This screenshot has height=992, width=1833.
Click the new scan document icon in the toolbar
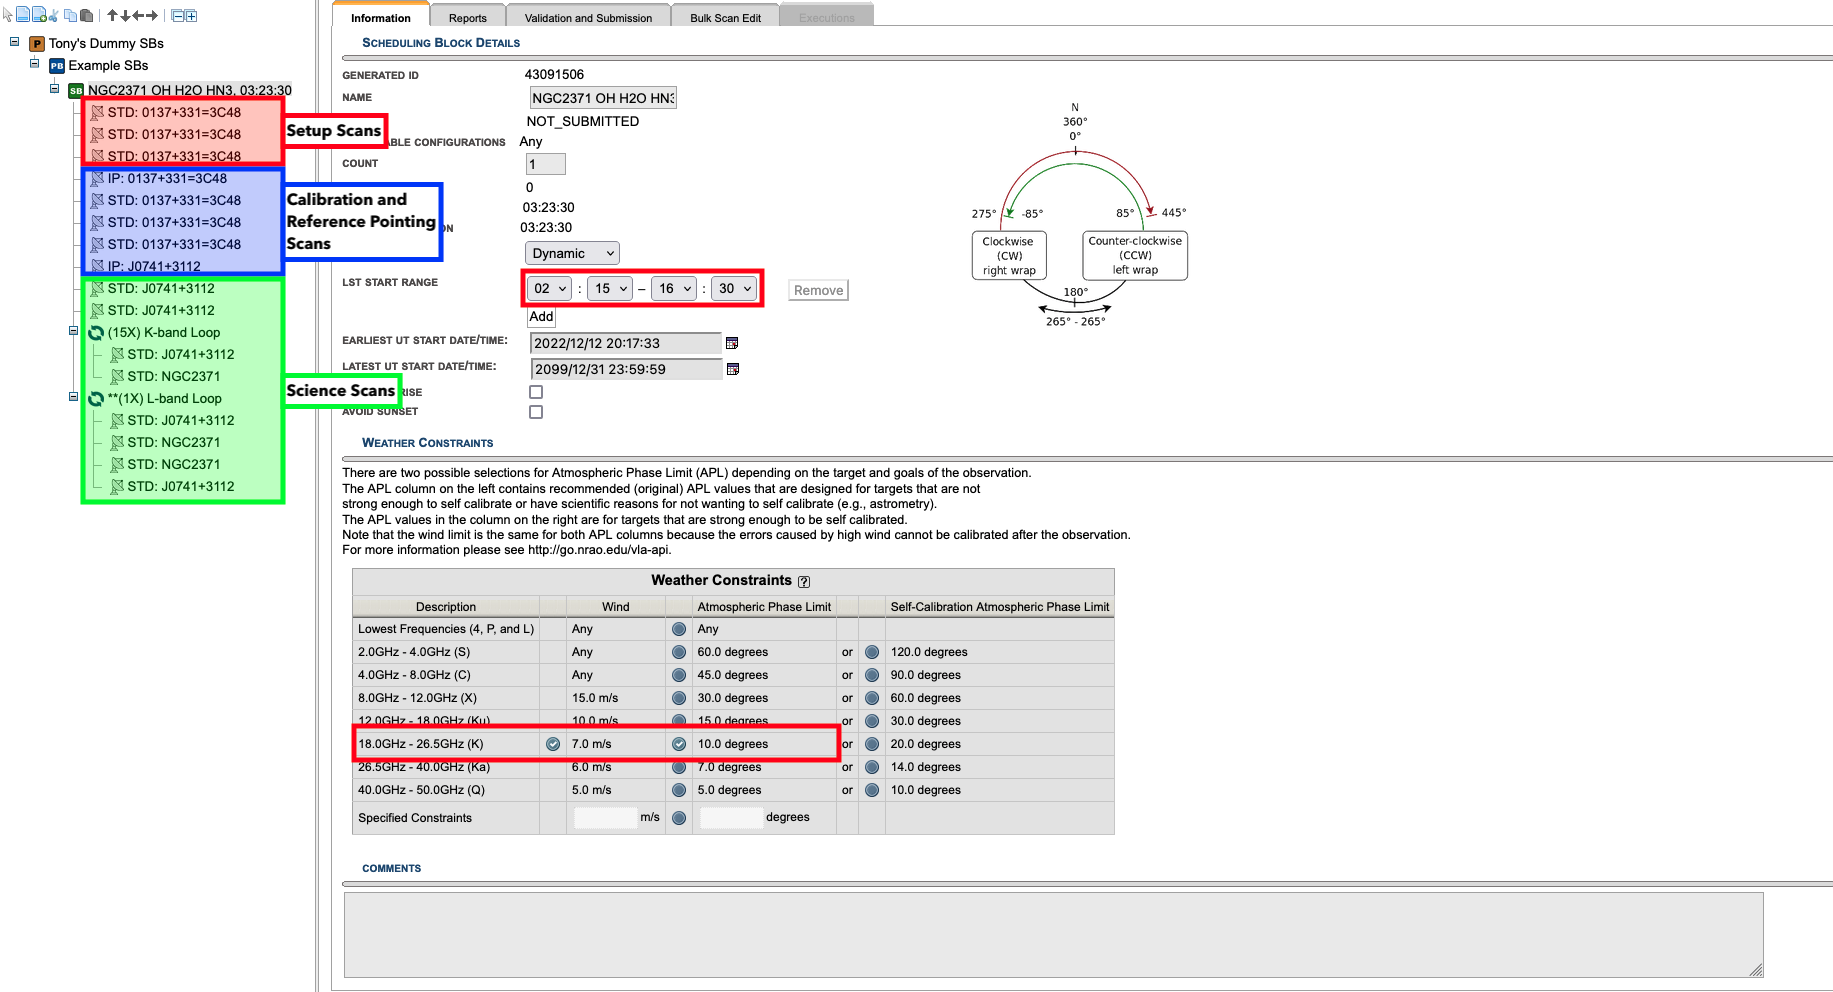pos(23,15)
